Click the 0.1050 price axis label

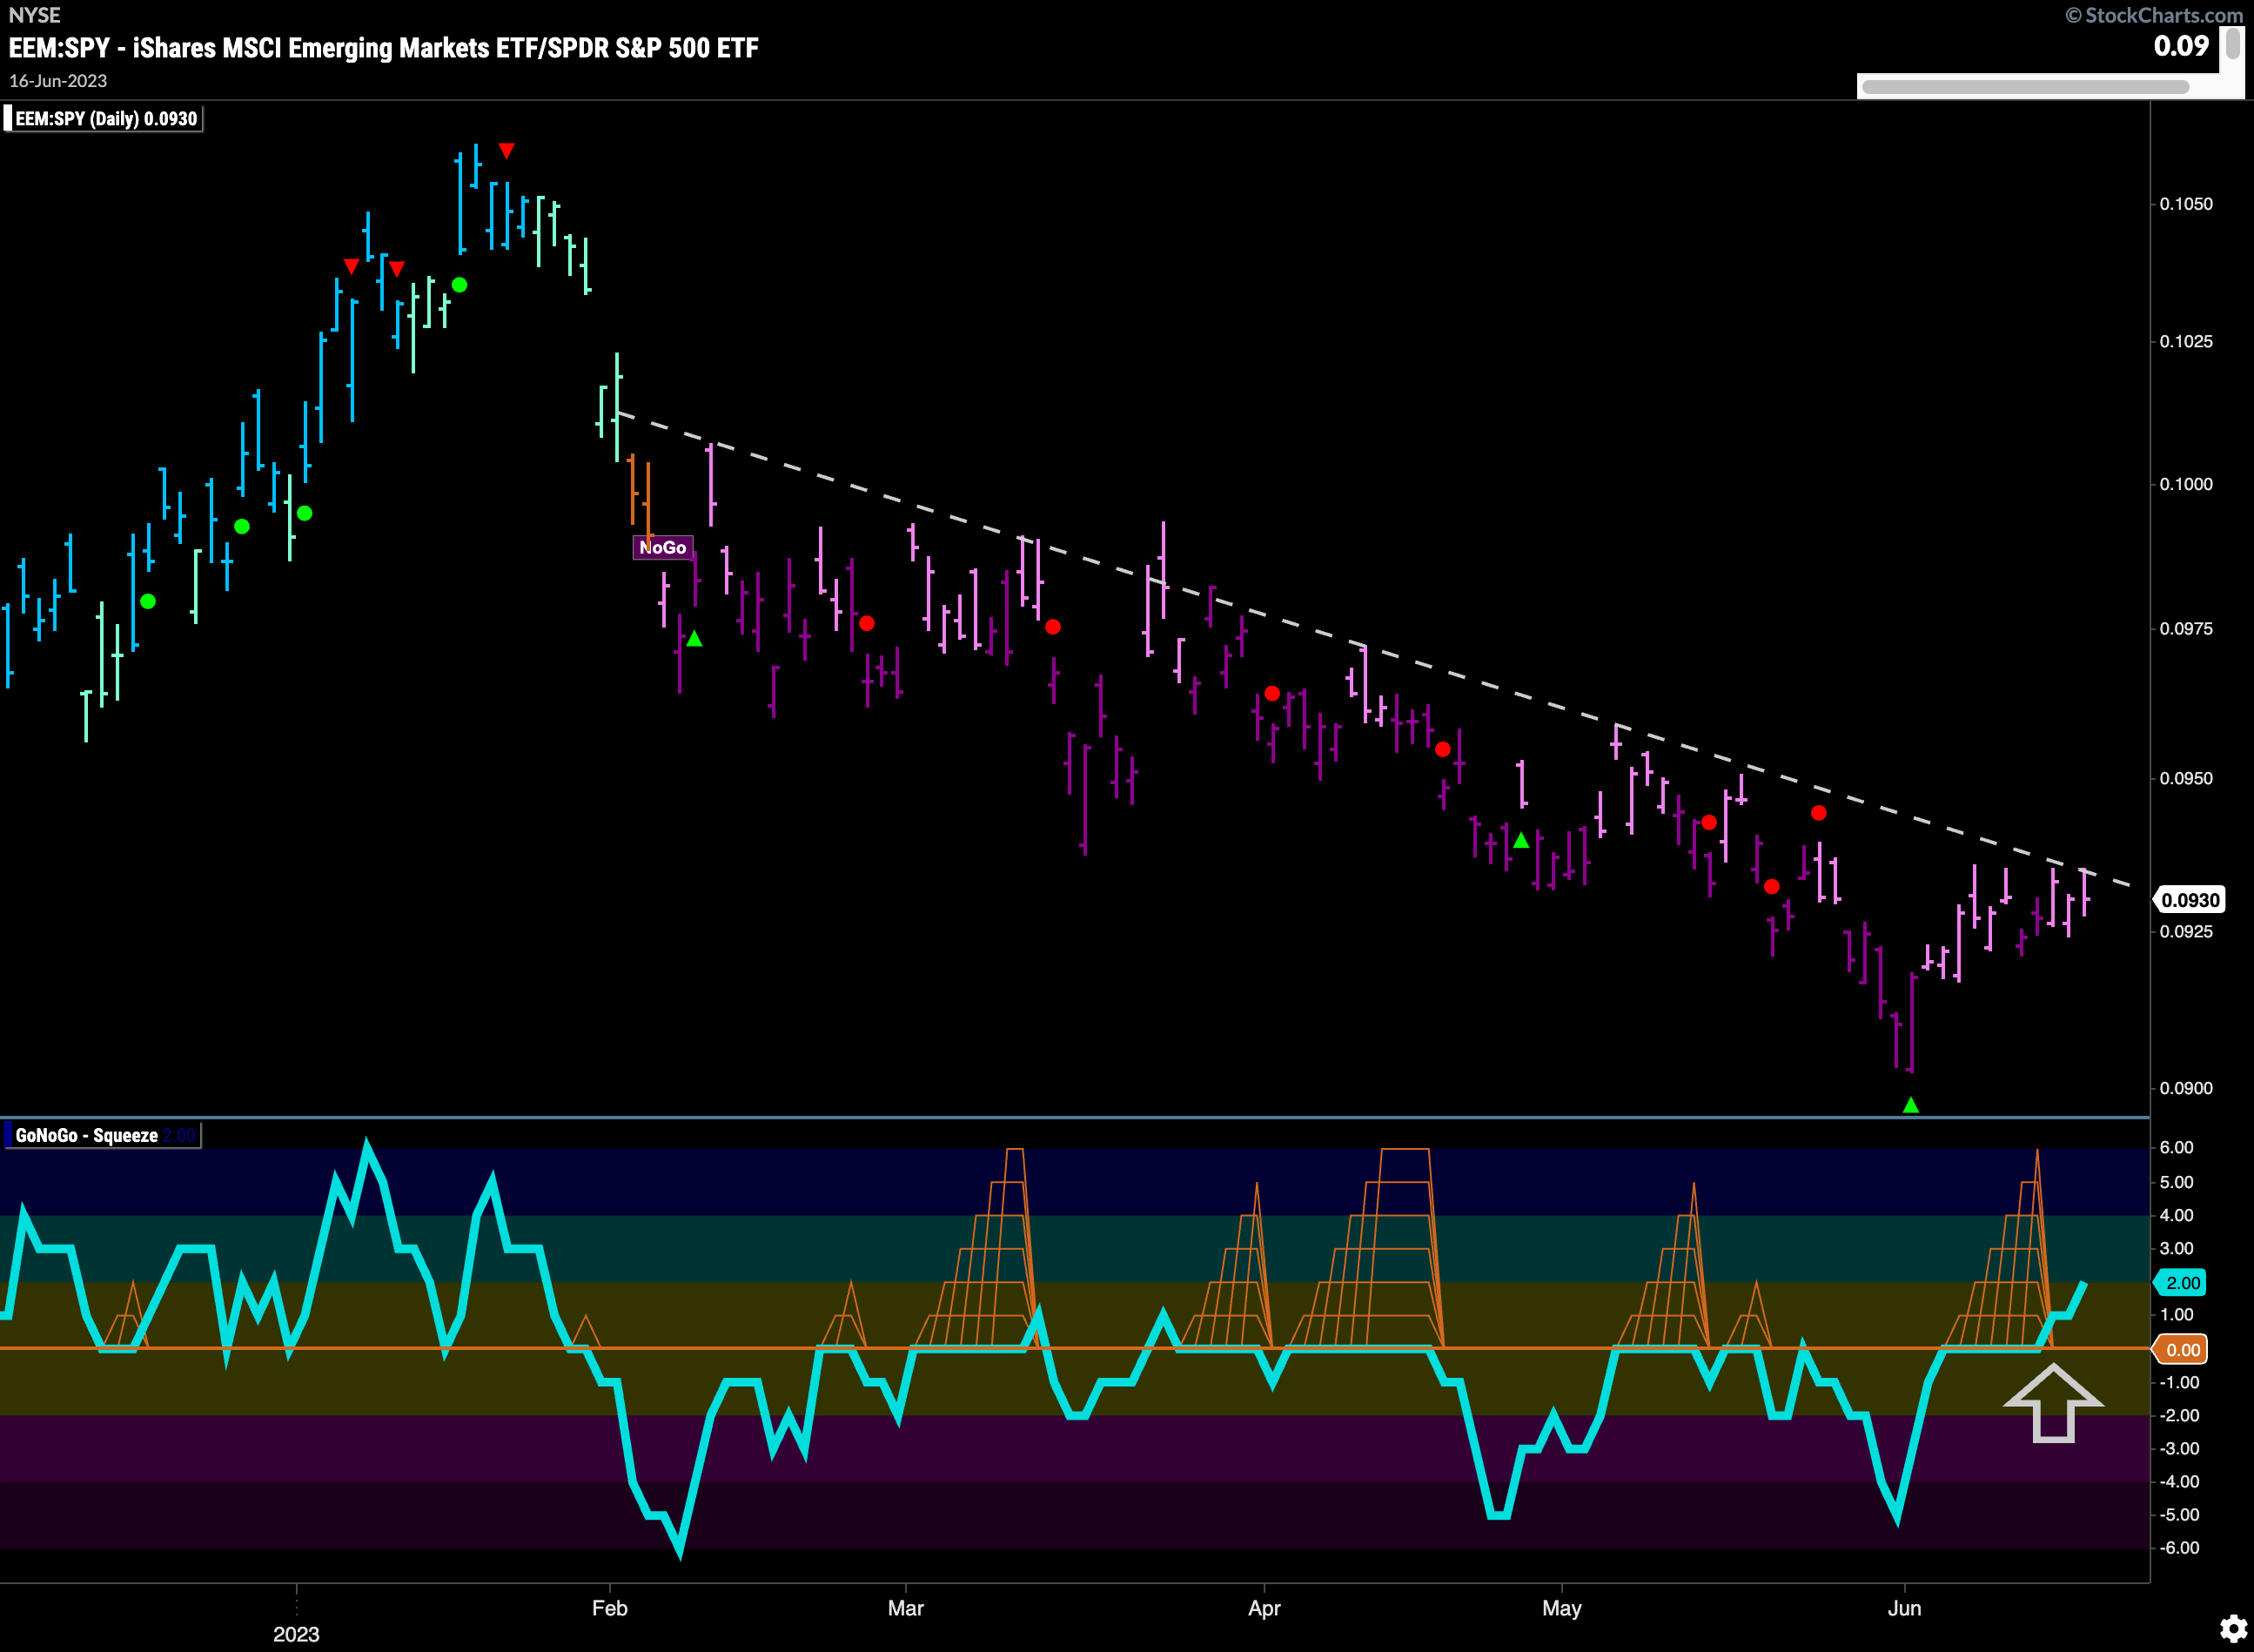tap(2186, 204)
